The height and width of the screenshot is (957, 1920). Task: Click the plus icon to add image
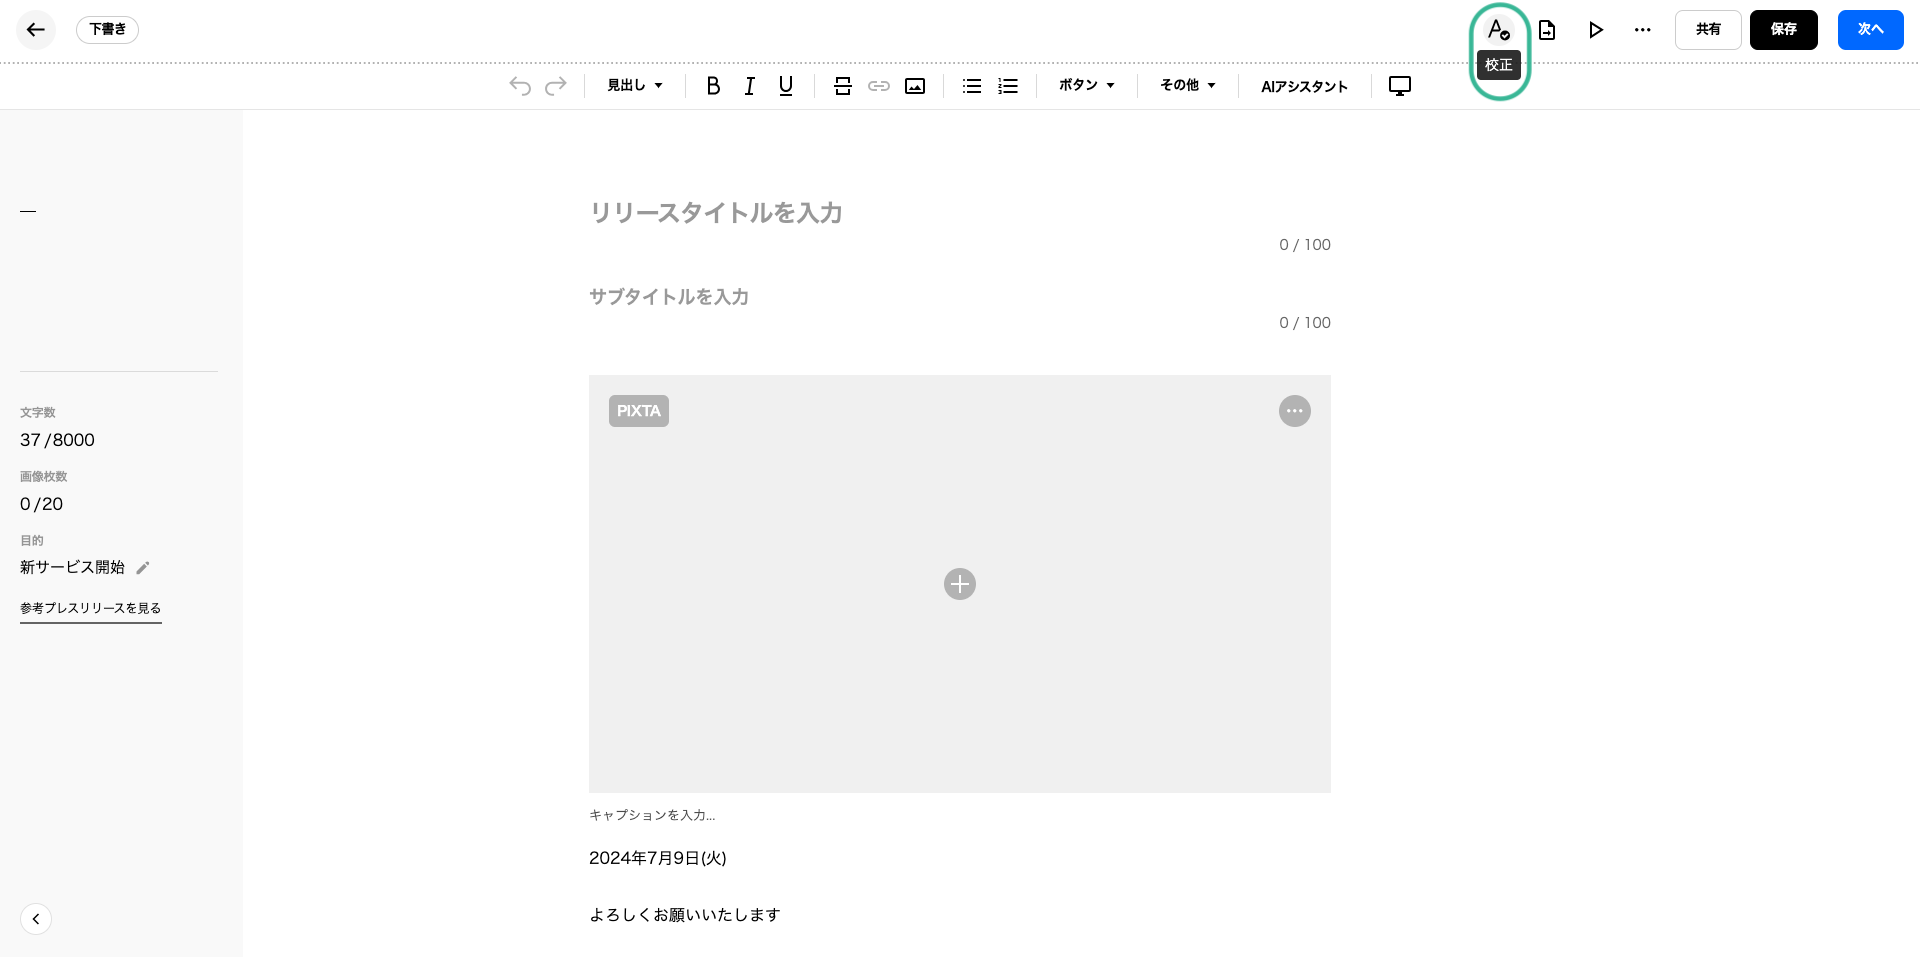click(x=960, y=584)
